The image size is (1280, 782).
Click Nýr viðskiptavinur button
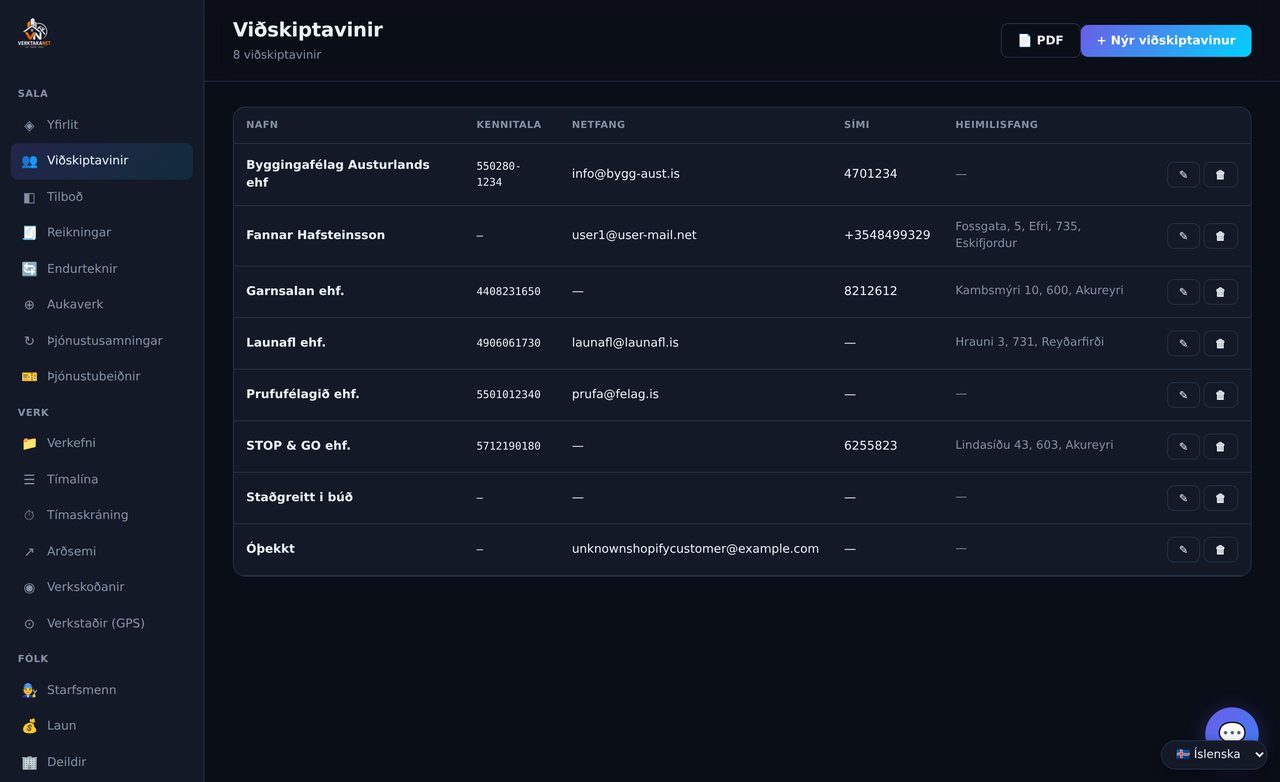pyautogui.click(x=1166, y=41)
